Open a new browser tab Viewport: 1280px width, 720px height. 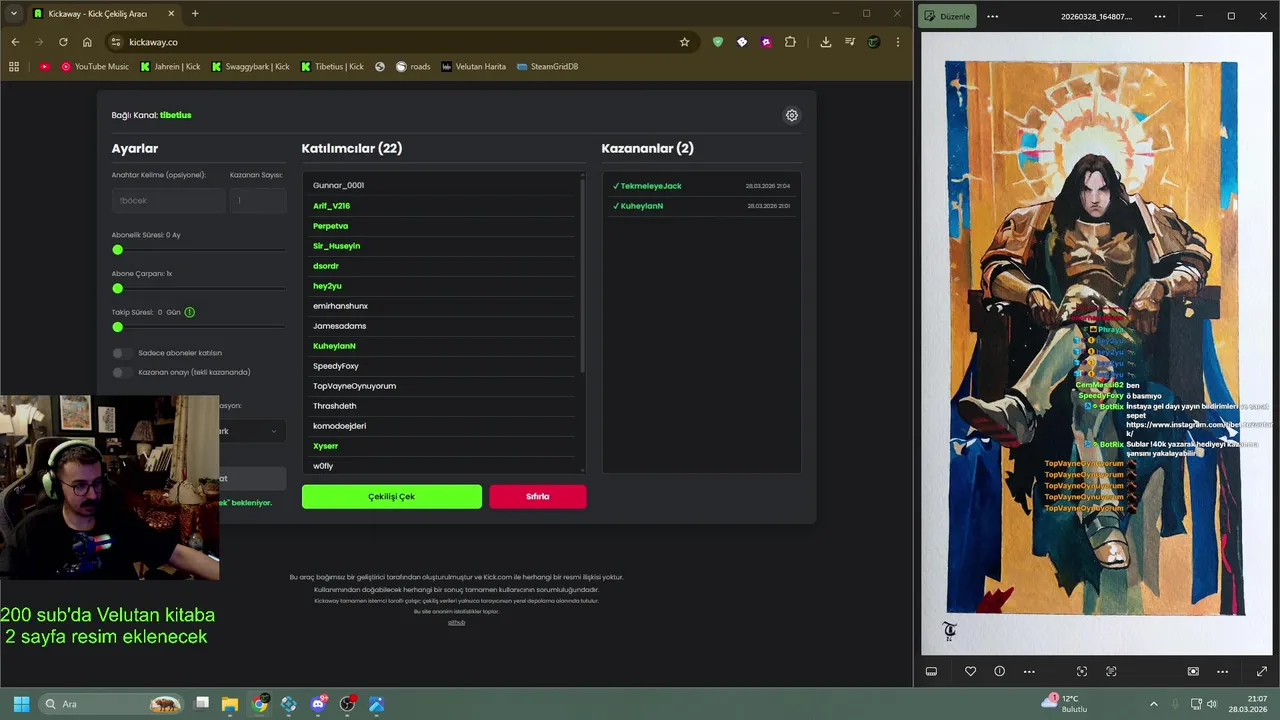pos(195,14)
